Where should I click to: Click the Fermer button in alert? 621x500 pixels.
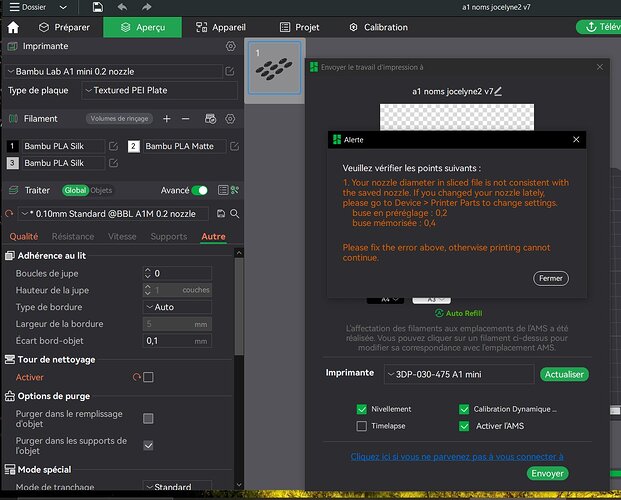pyautogui.click(x=551, y=278)
